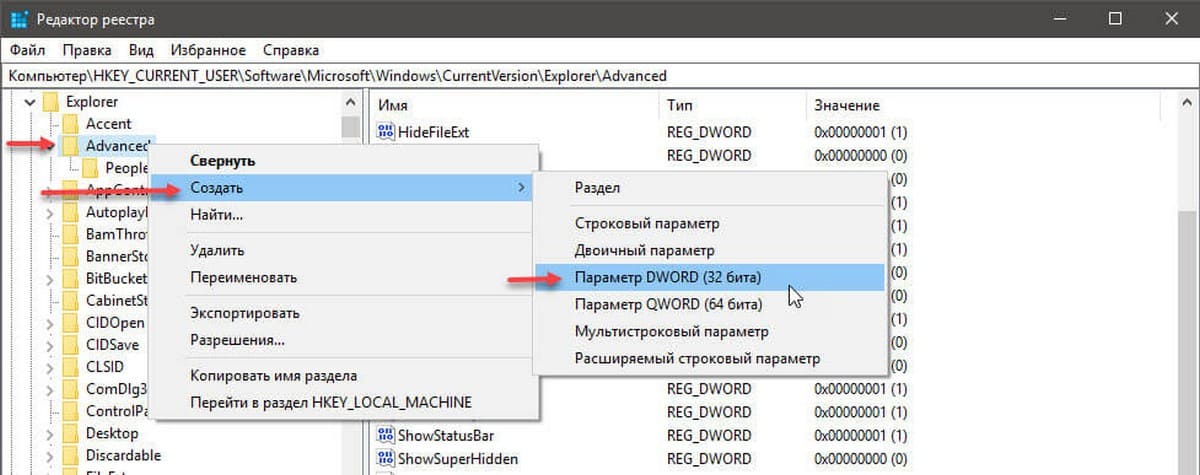Open the Избранное menu
Image resolution: width=1200 pixels, height=475 pixels.
(x=208, y=50)
